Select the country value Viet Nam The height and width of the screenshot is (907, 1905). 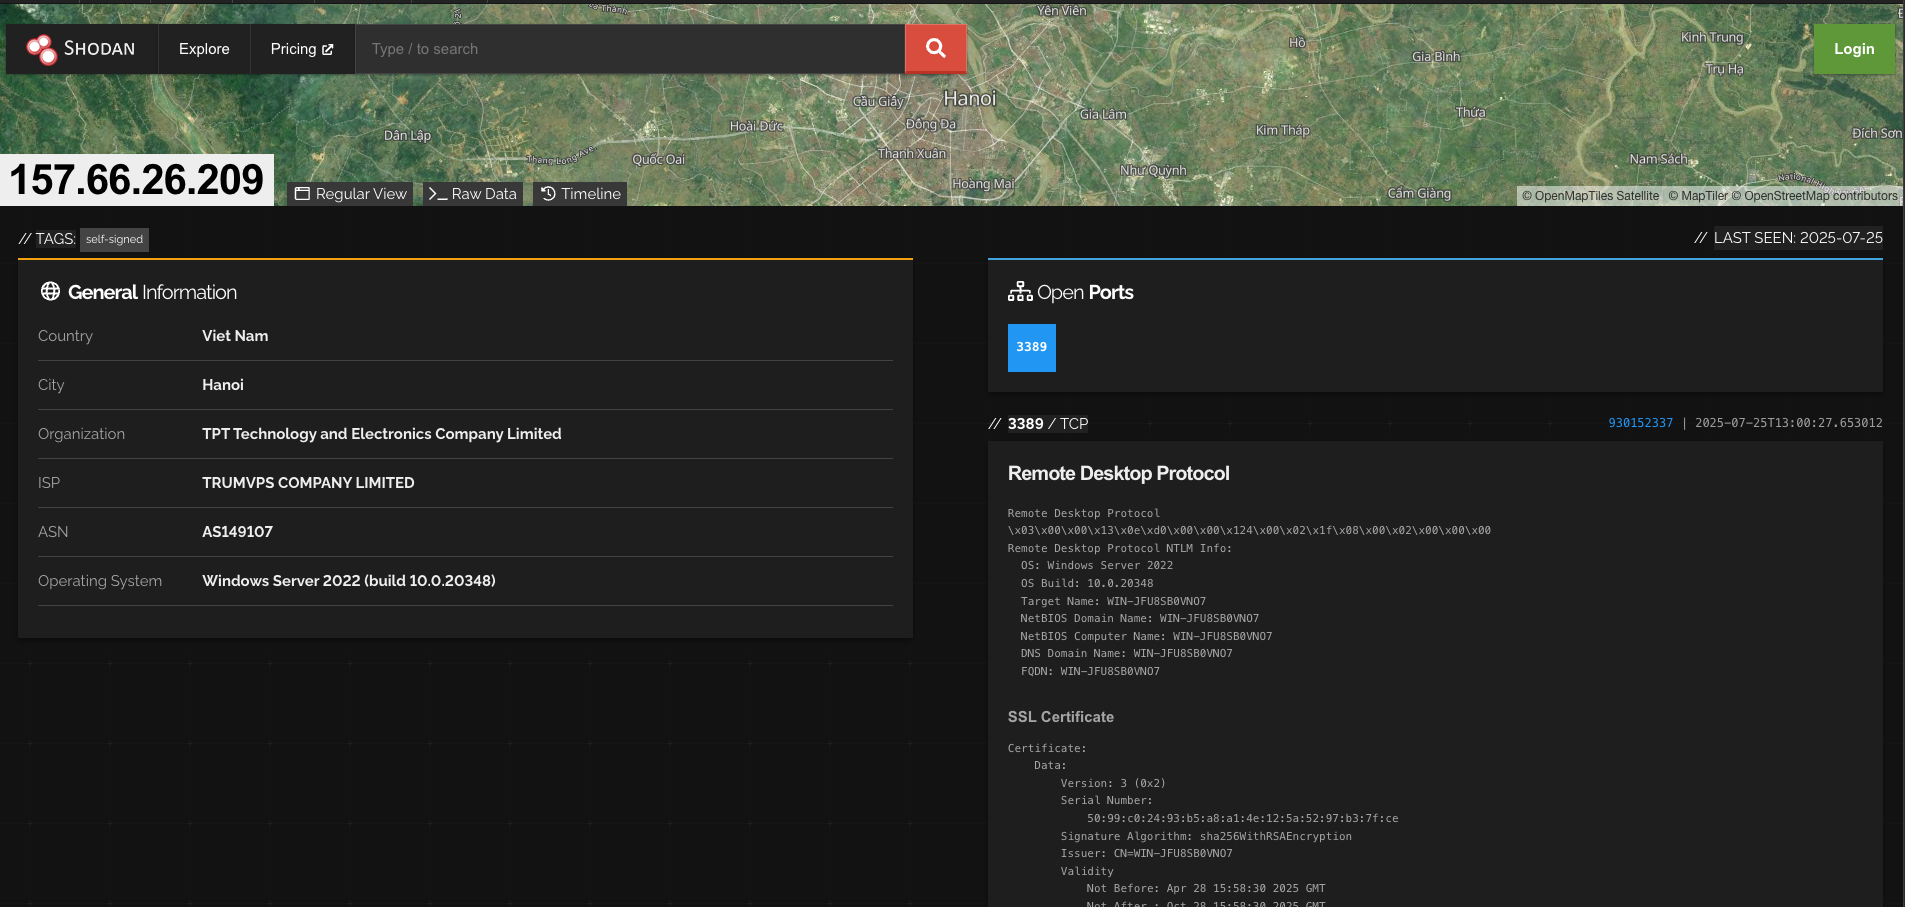click(235, 336)
